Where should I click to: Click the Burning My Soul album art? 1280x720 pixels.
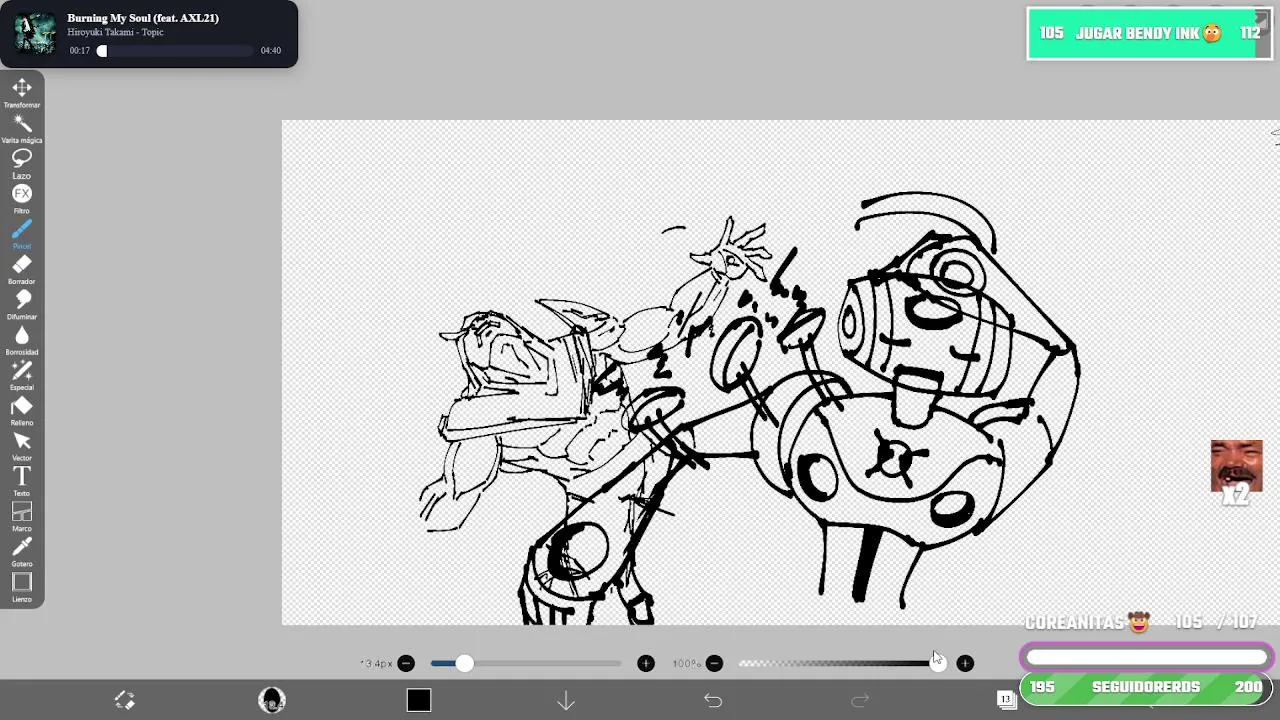pos(35,33)
